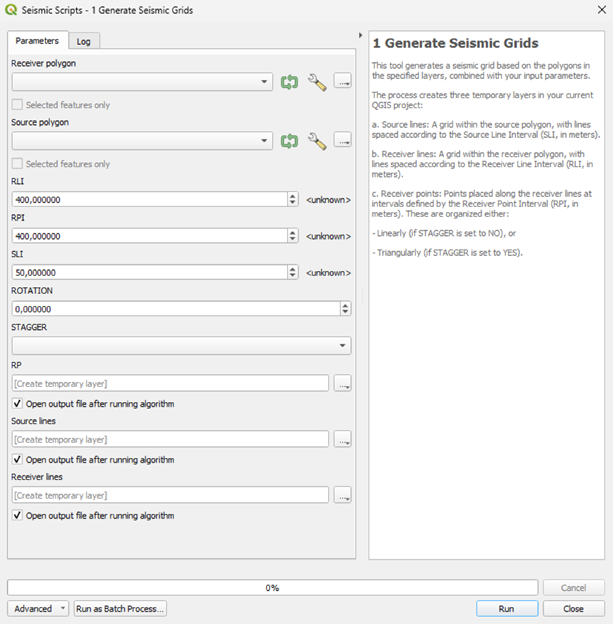Open advanced options wrench for Source polygon
613x624 pixels.
point(317,141)
